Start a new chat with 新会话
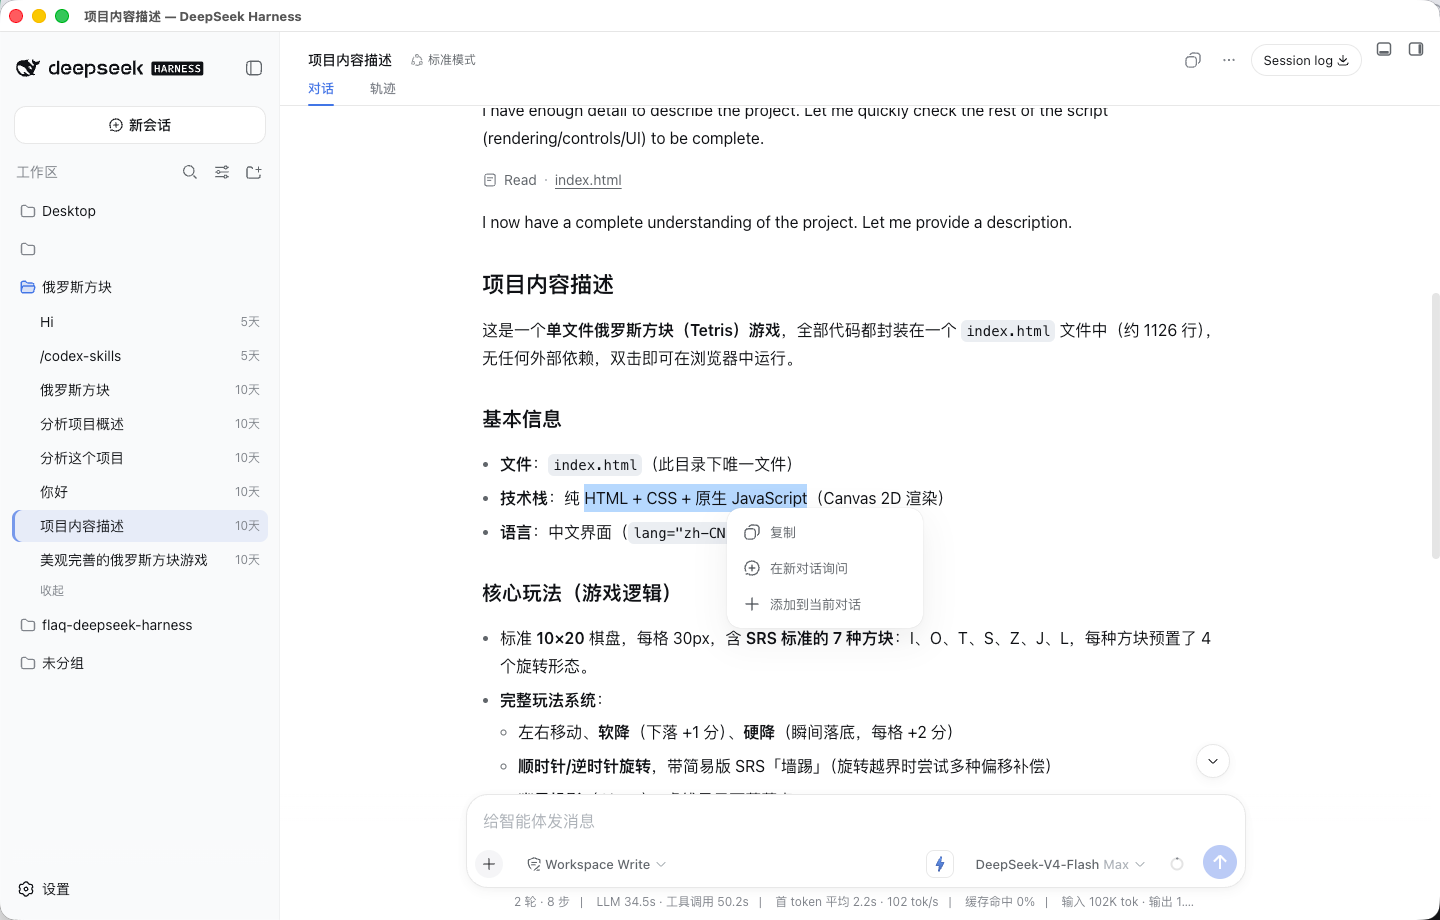This screenshot has height=920, width=1440. [x=140, y=125]
